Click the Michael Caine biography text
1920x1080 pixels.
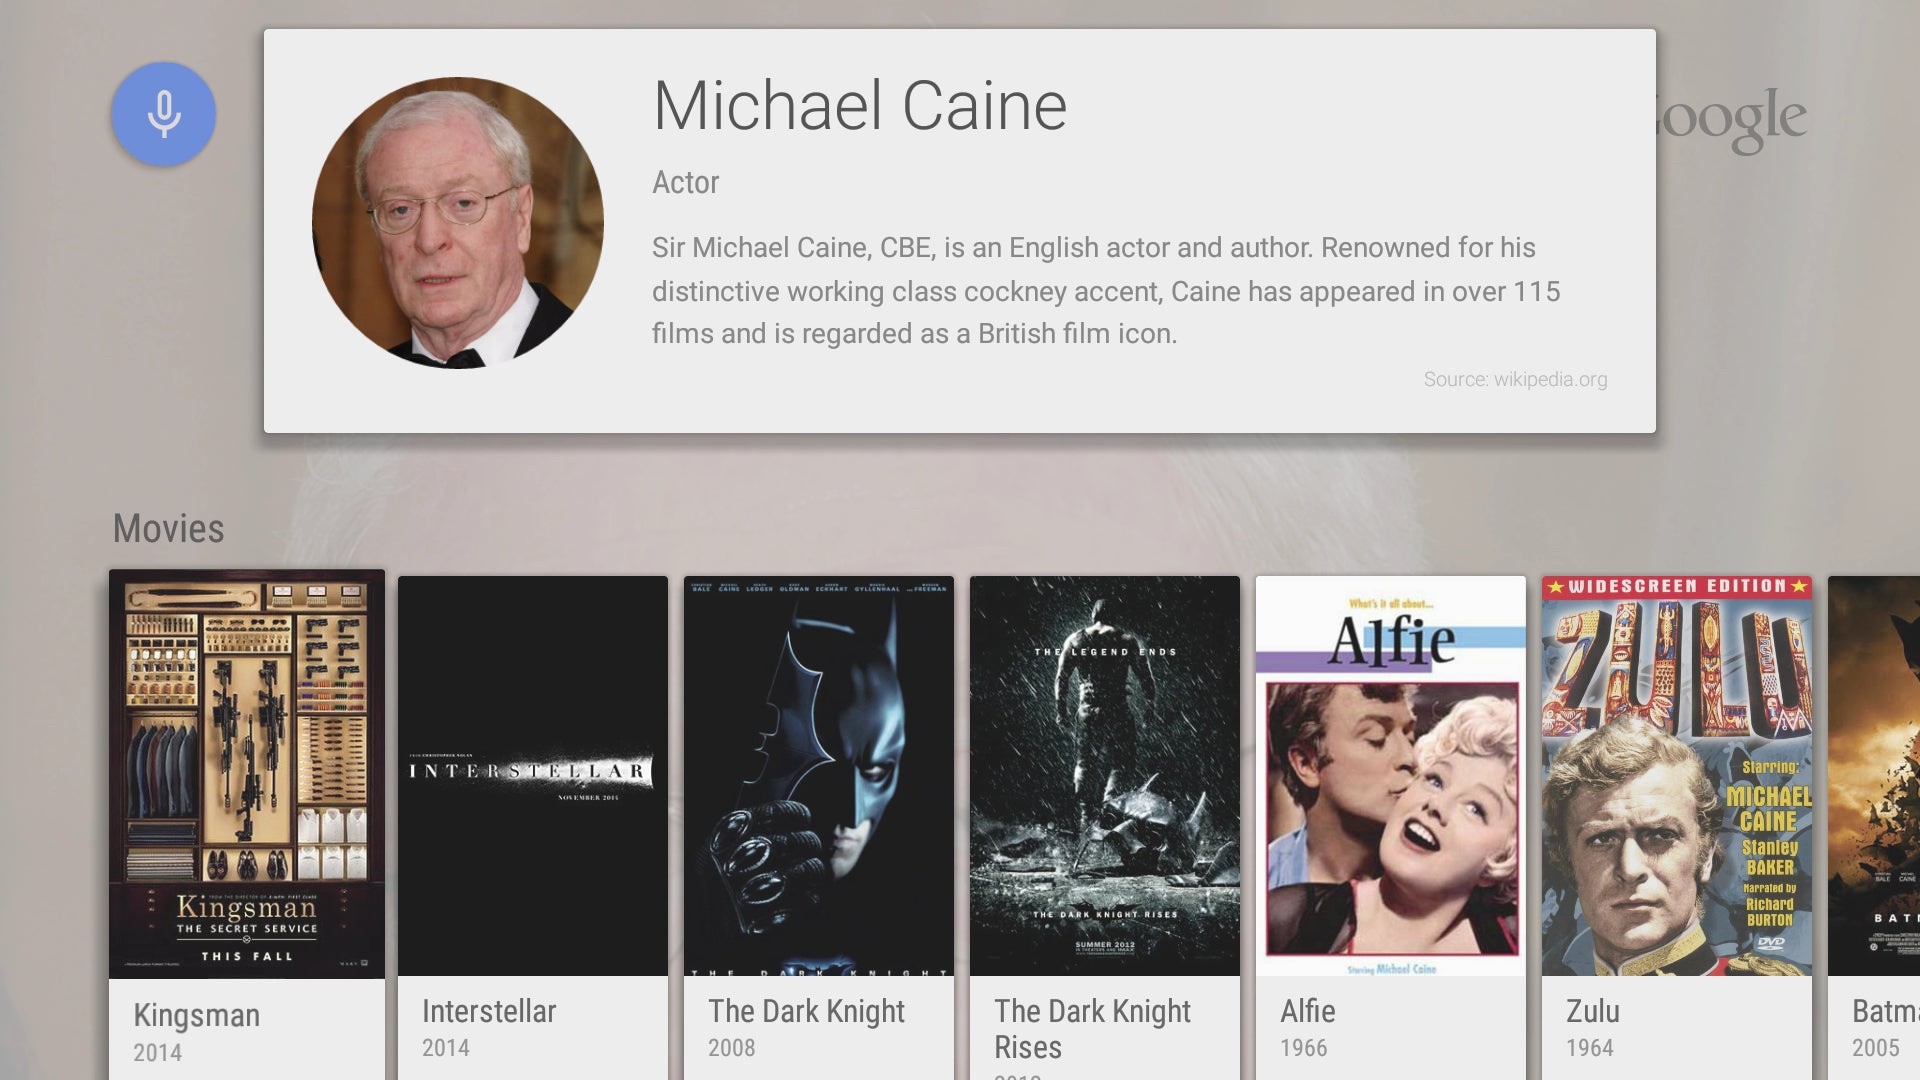[1105, 290]
